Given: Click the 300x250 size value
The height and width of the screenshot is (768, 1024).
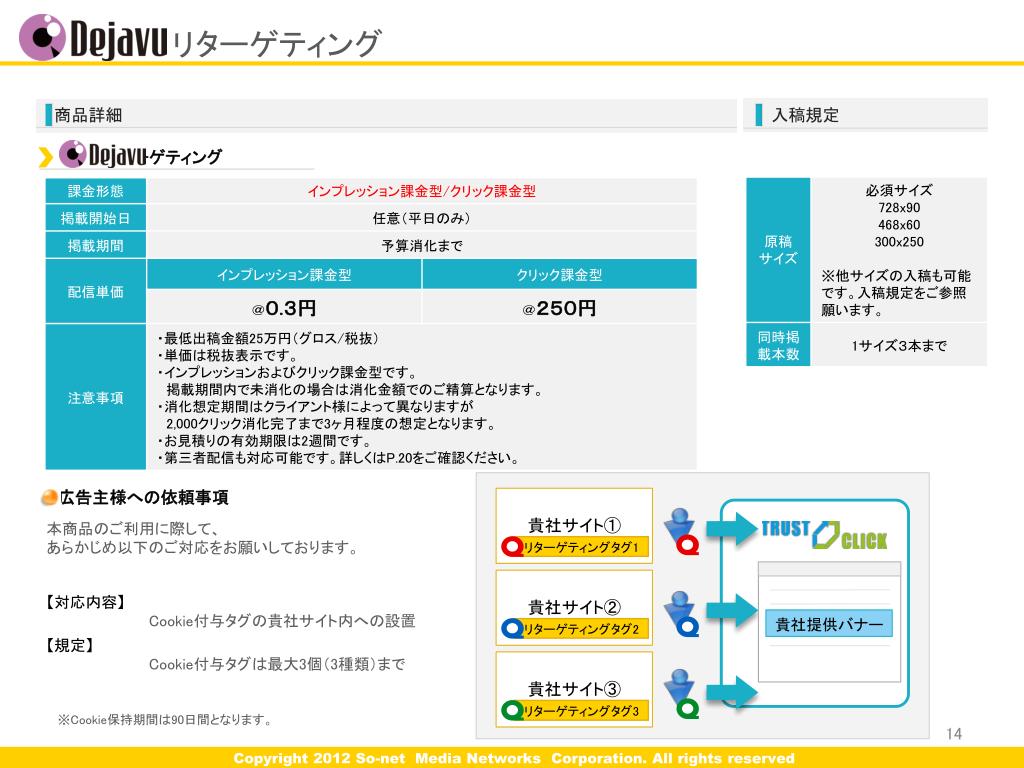Looking at the screenshot, I should tap(899, 242).
